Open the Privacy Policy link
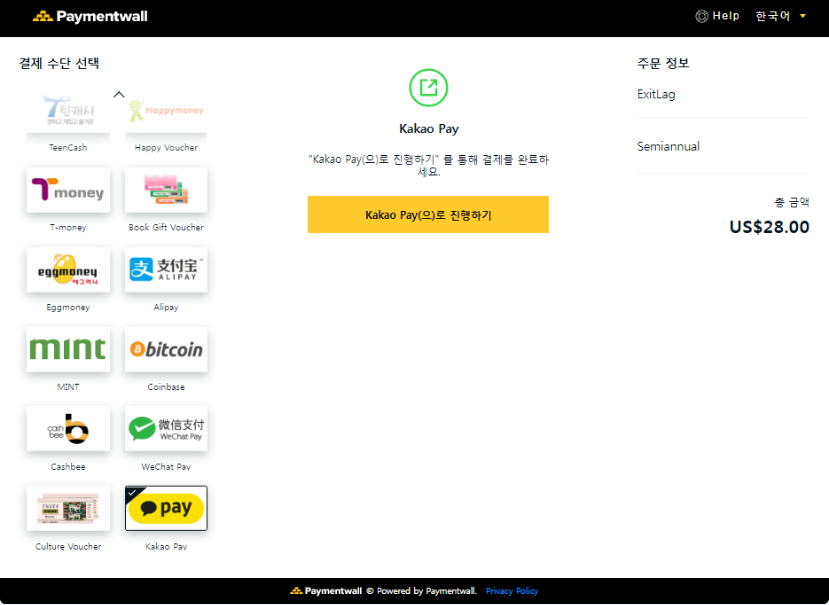 512,591
